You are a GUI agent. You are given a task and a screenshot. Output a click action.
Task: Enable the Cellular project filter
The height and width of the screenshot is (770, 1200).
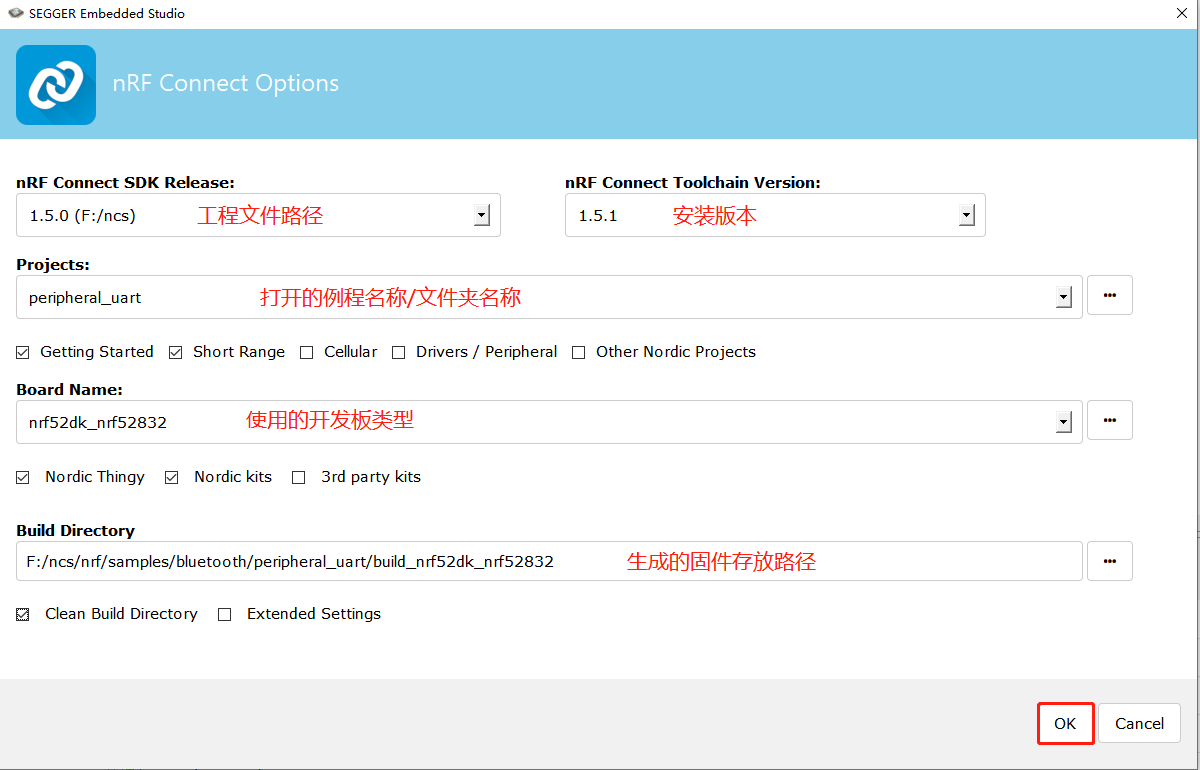click(x=306, y=352)
